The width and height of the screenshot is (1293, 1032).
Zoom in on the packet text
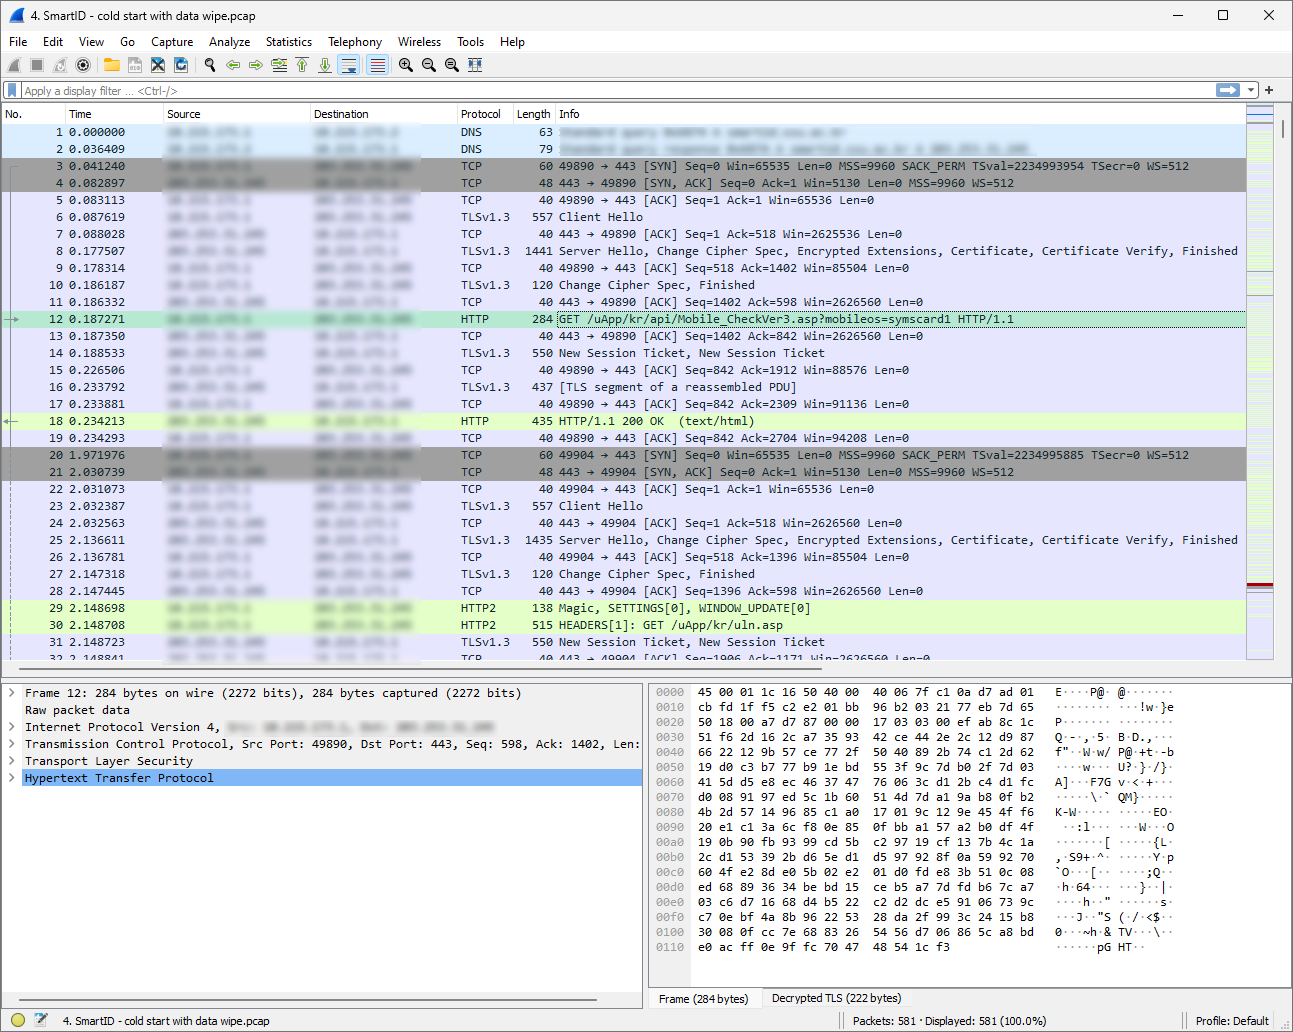(x=406, y=65)
